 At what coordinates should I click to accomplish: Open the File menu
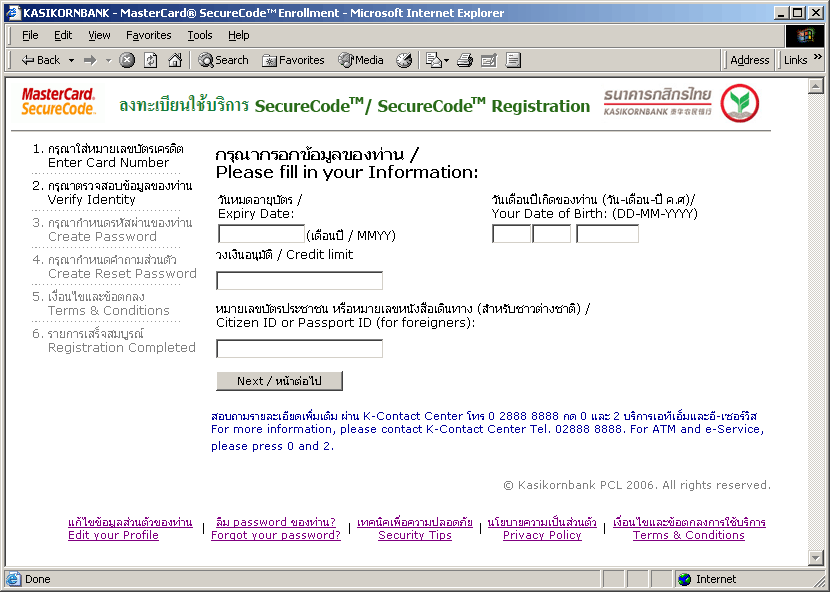point(30,35)
